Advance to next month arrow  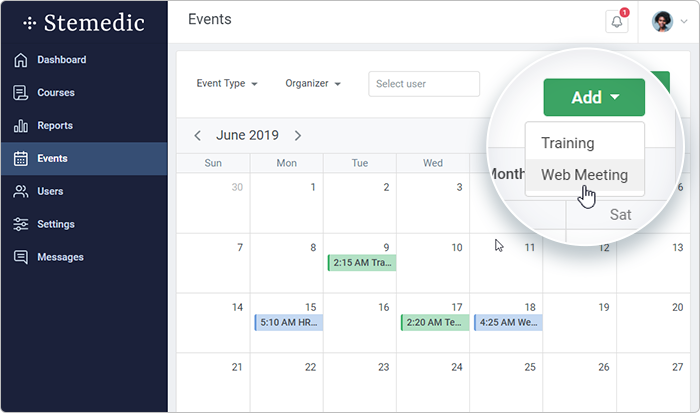pos(298,136)
